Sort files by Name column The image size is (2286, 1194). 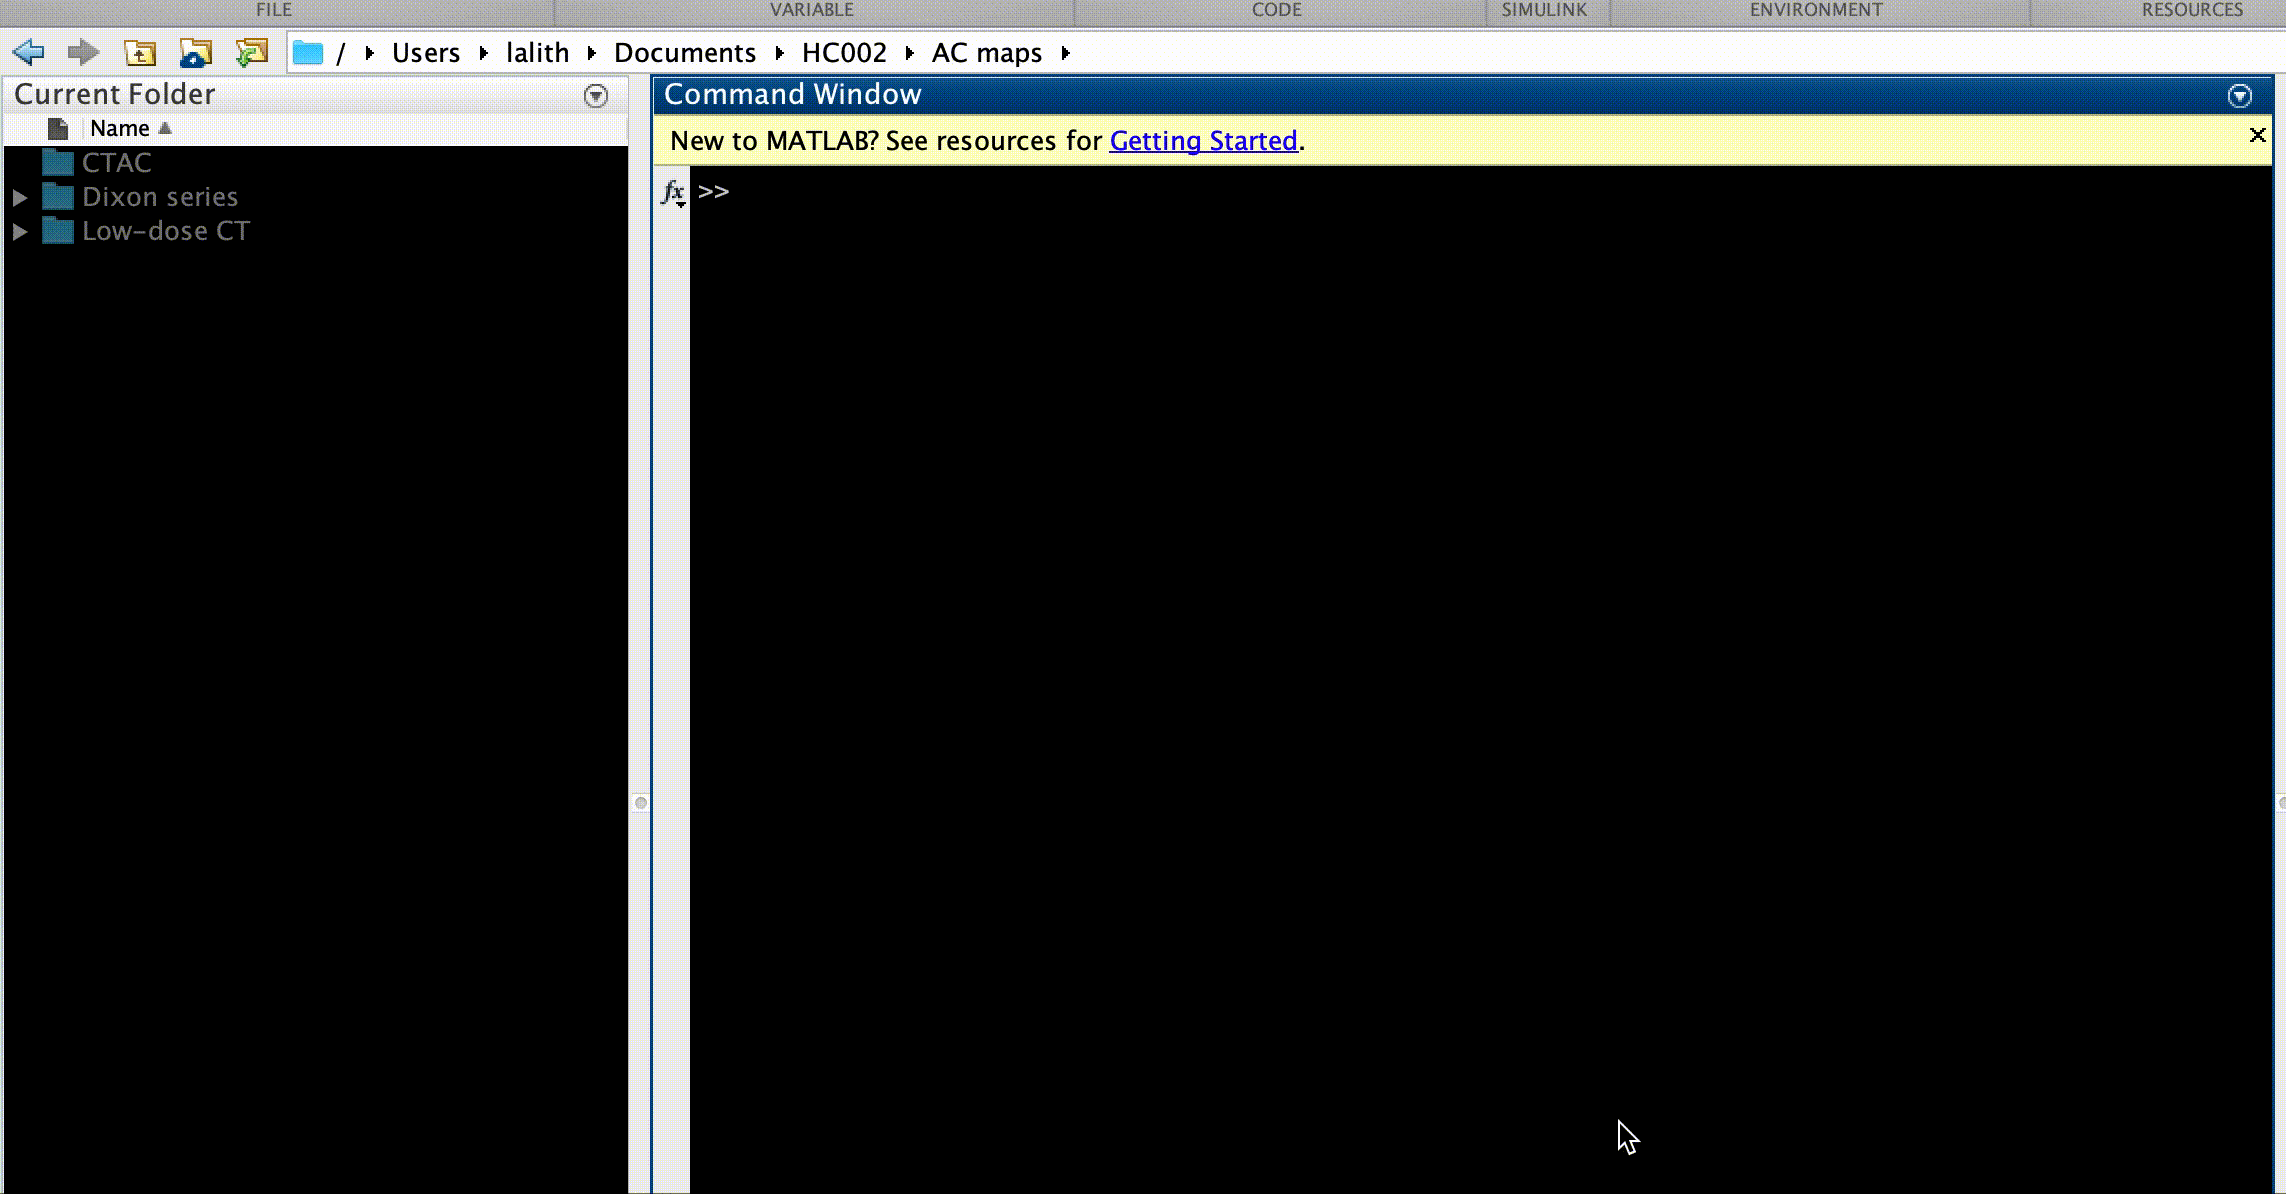coord(120,129)
